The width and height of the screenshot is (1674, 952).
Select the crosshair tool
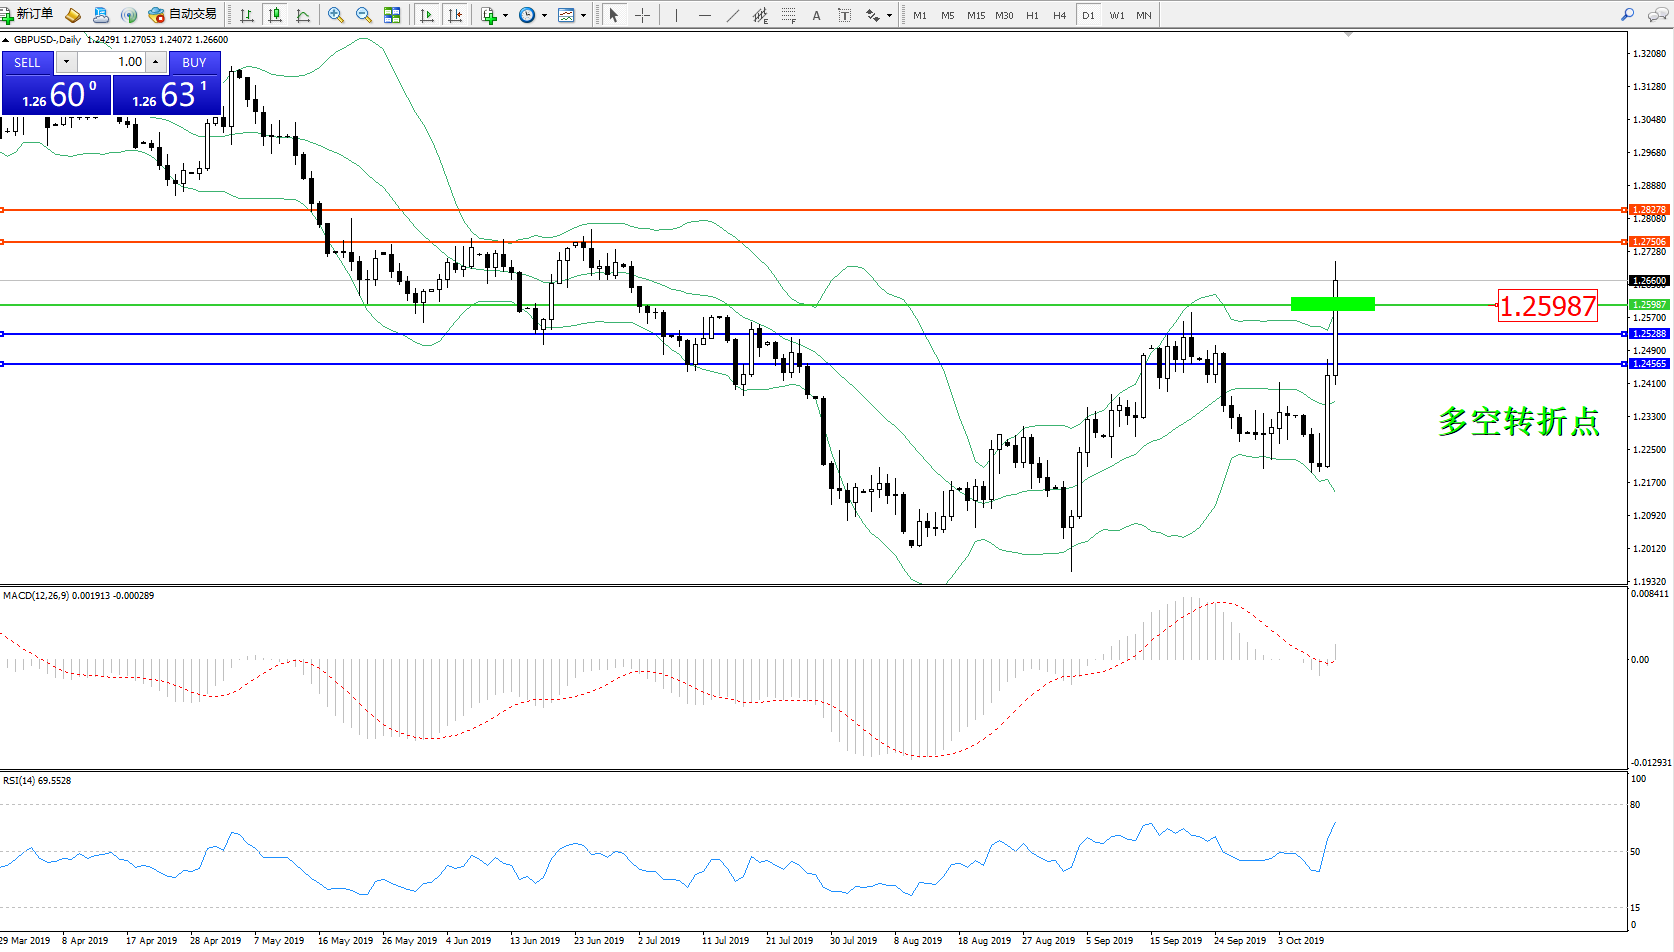(642, 15)
